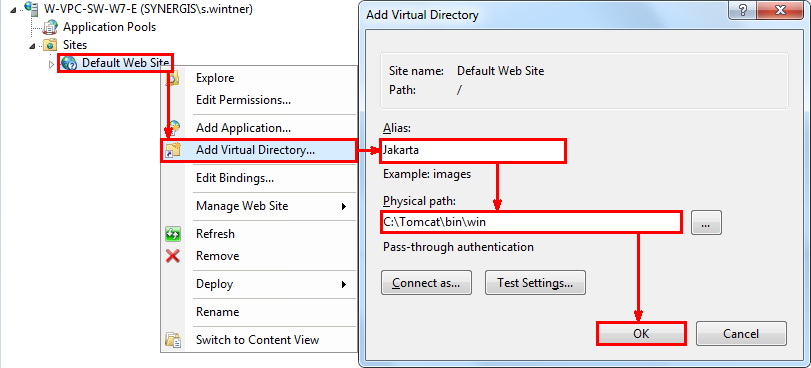811x368 pixels.
Task: Click the Path label in the dialog
Action: coord(402,90)
